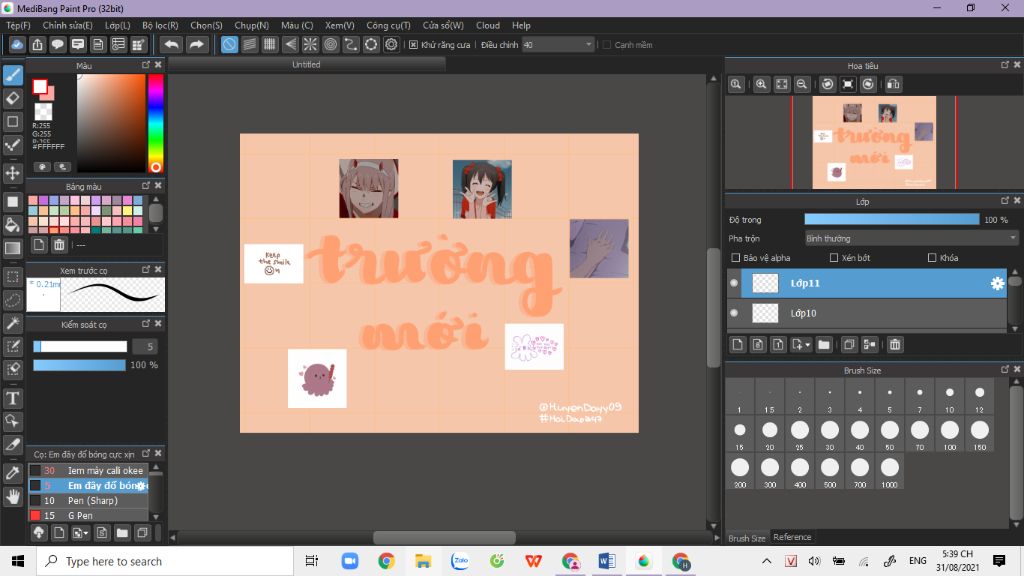The height and width of the screenshot is (576, 1024).
Task: Open the Lớp(L) menu
Action: click(x=118, y=25)
